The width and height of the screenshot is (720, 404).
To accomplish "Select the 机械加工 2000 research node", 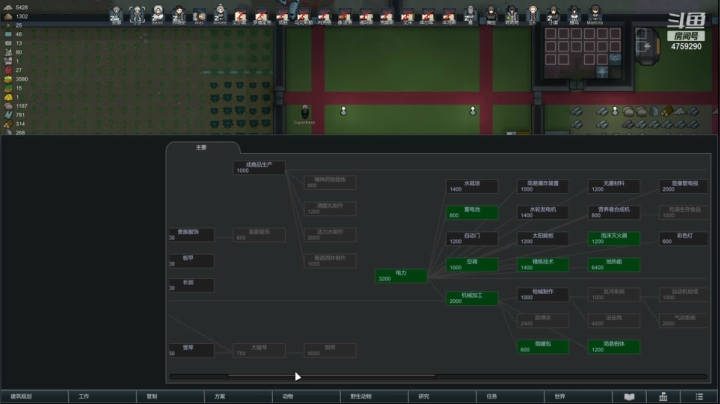I will point(472,298).
